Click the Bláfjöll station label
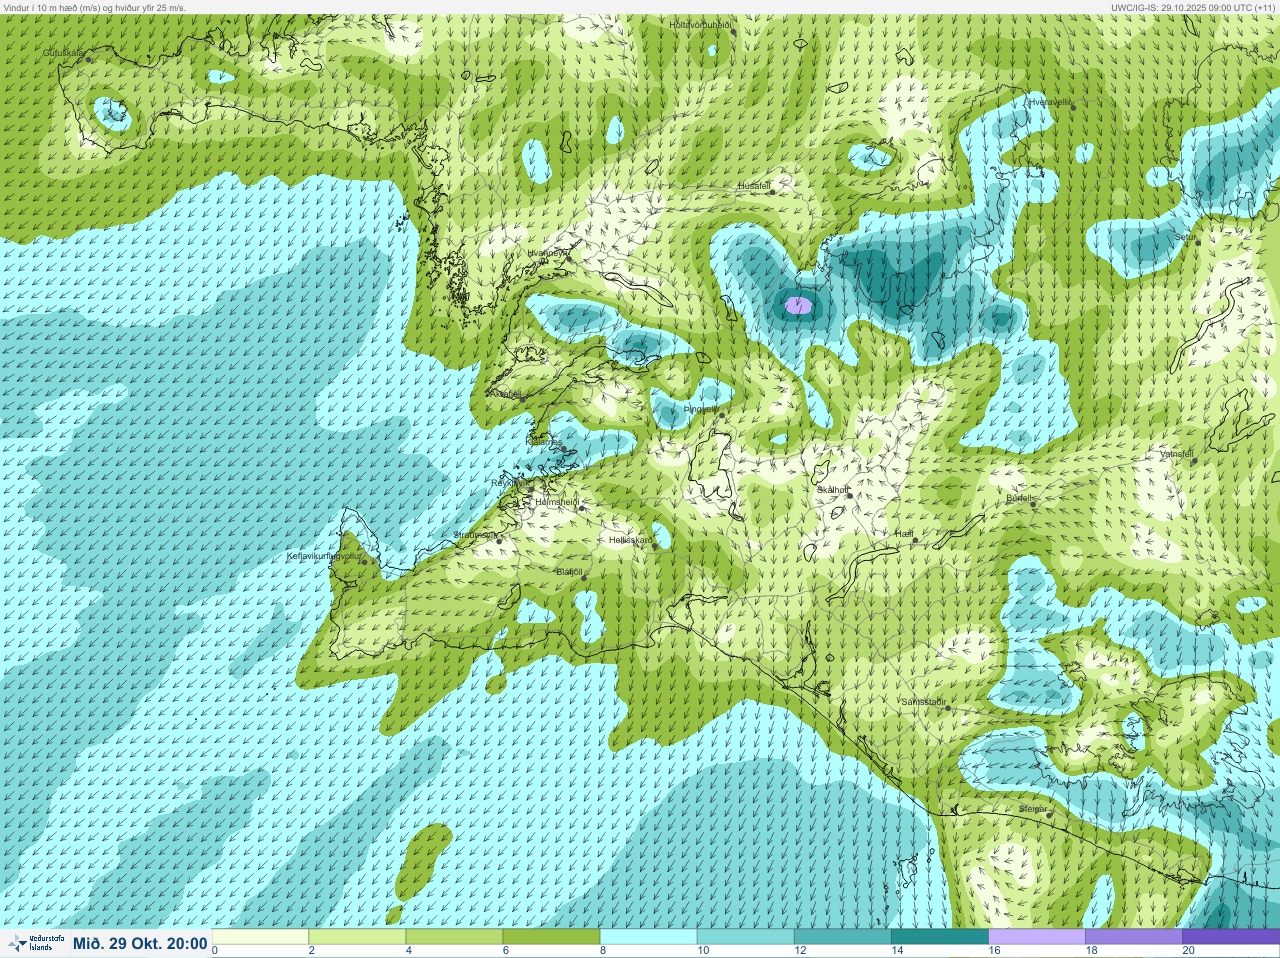The image size is (1280, 958). [x=569, y=572]
